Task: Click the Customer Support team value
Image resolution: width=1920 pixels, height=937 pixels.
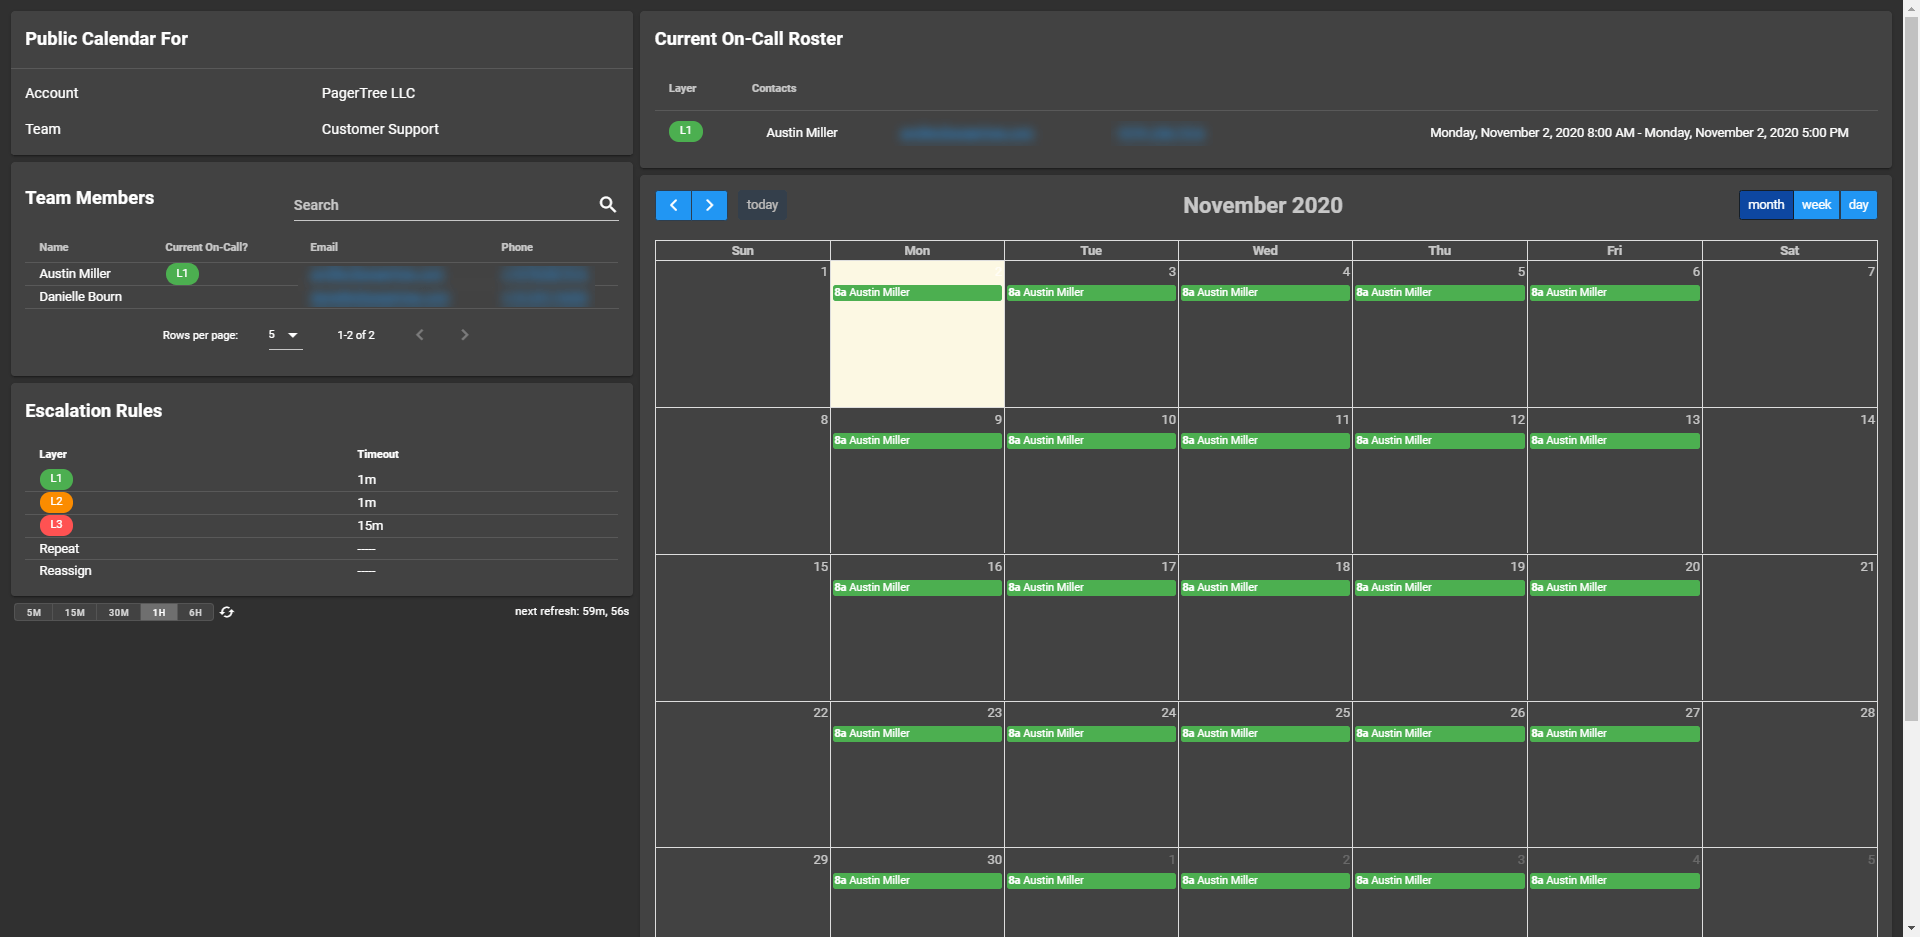Action: click(380, 129)
